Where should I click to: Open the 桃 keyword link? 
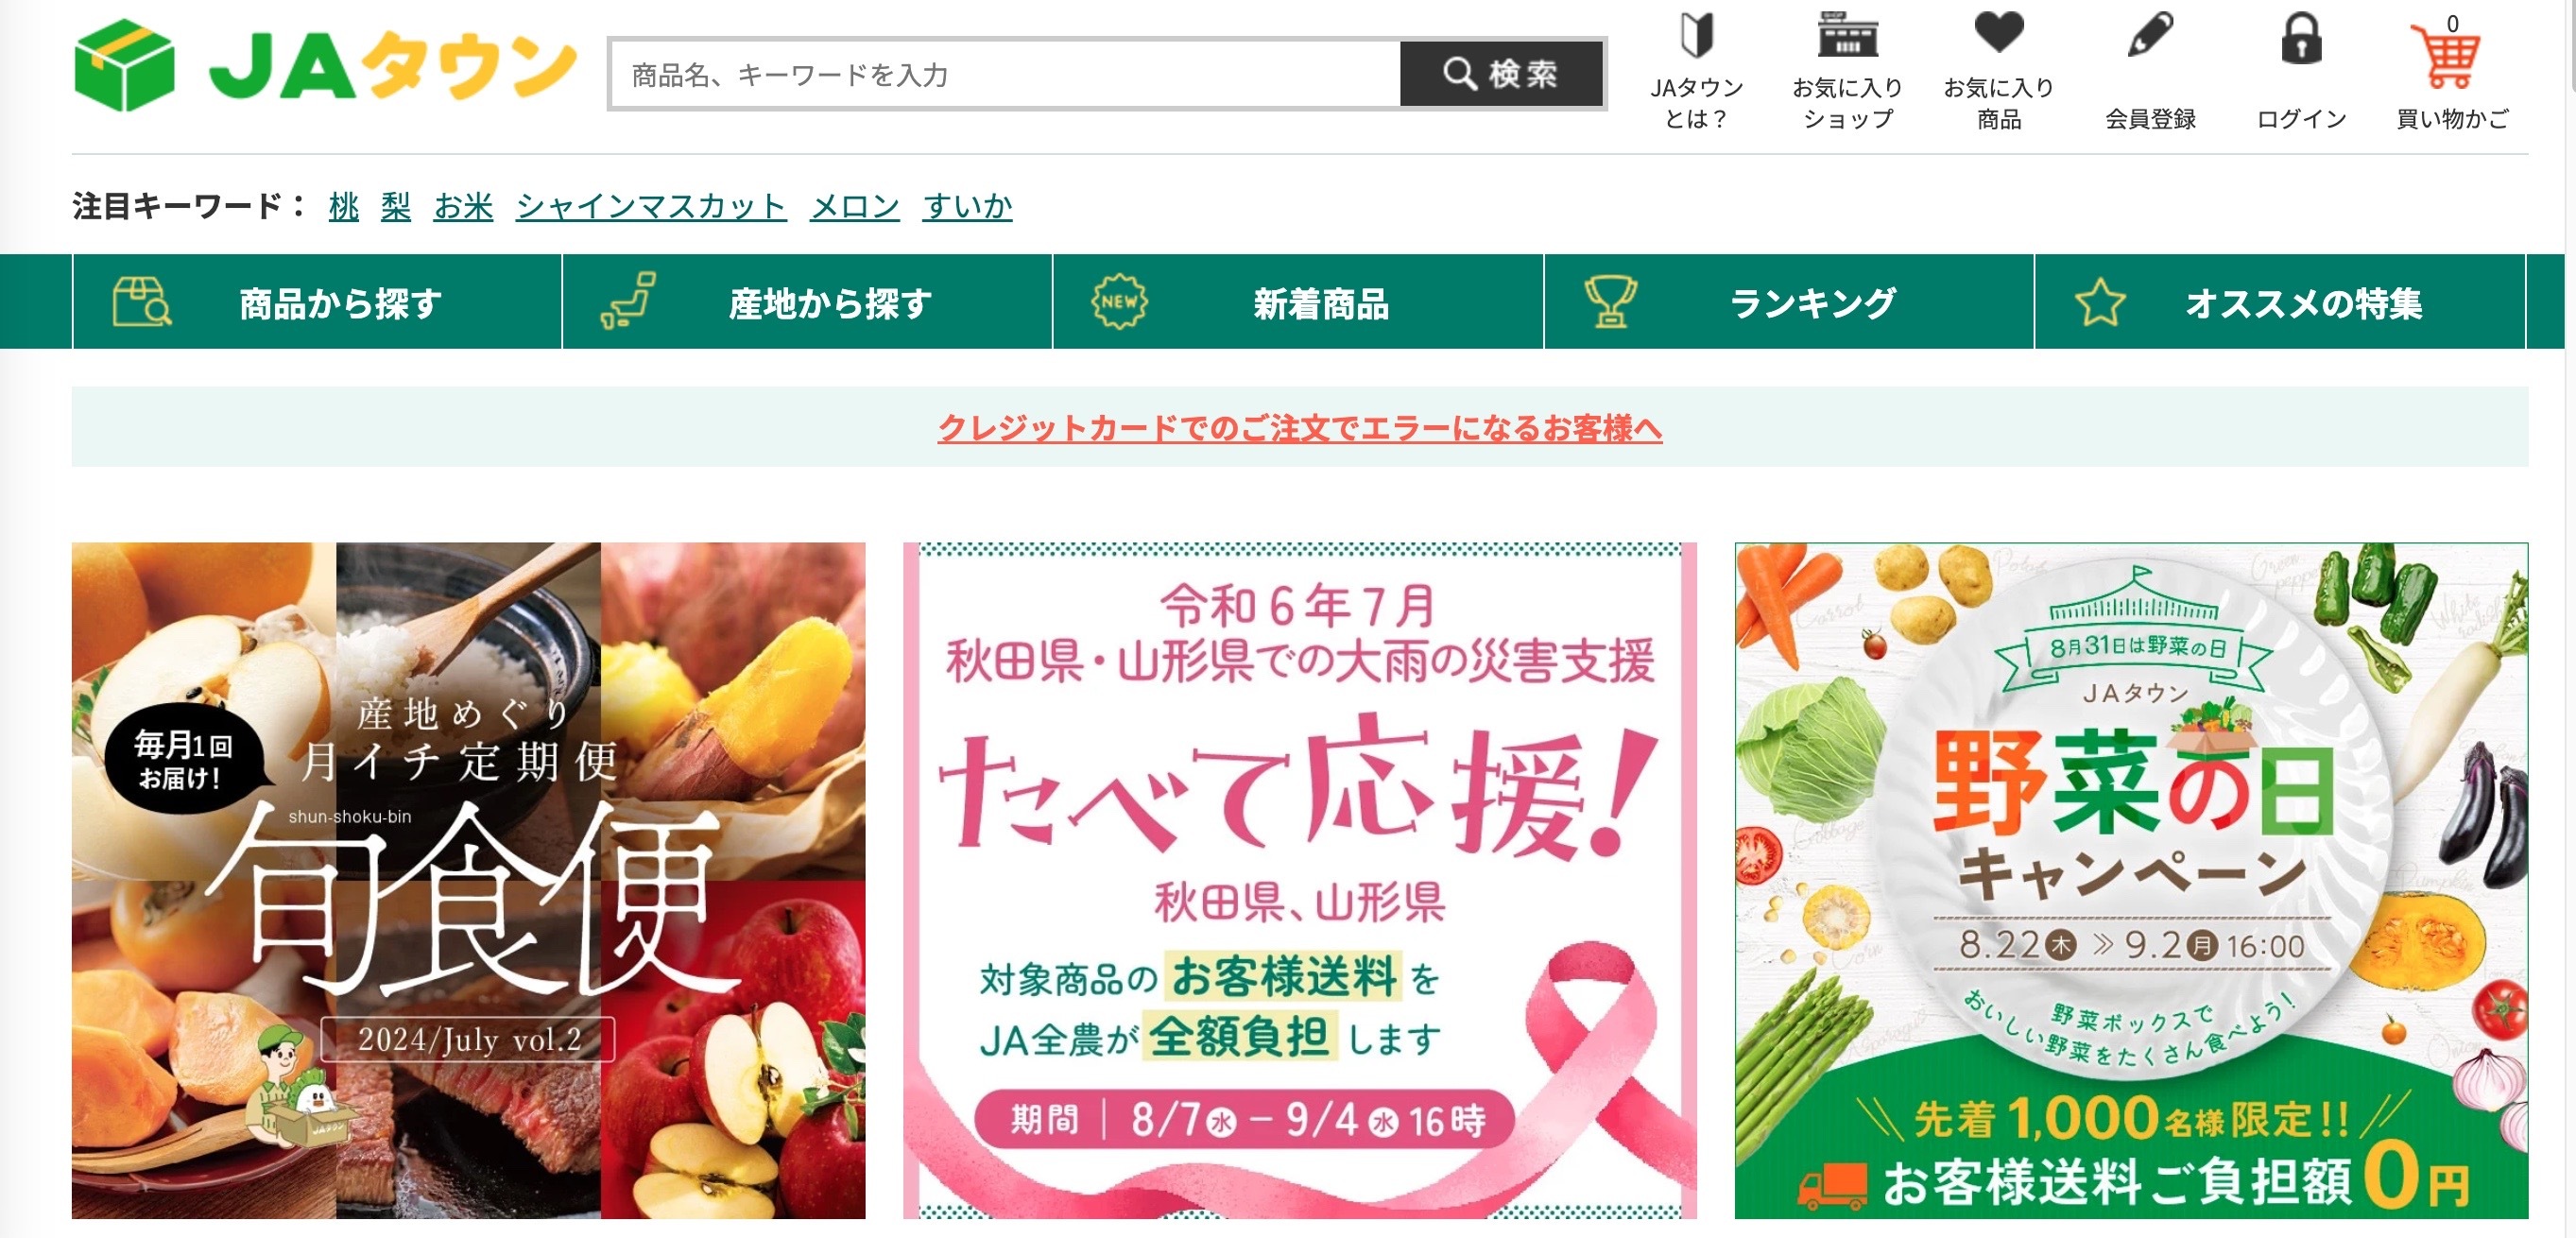click(343, 206)
